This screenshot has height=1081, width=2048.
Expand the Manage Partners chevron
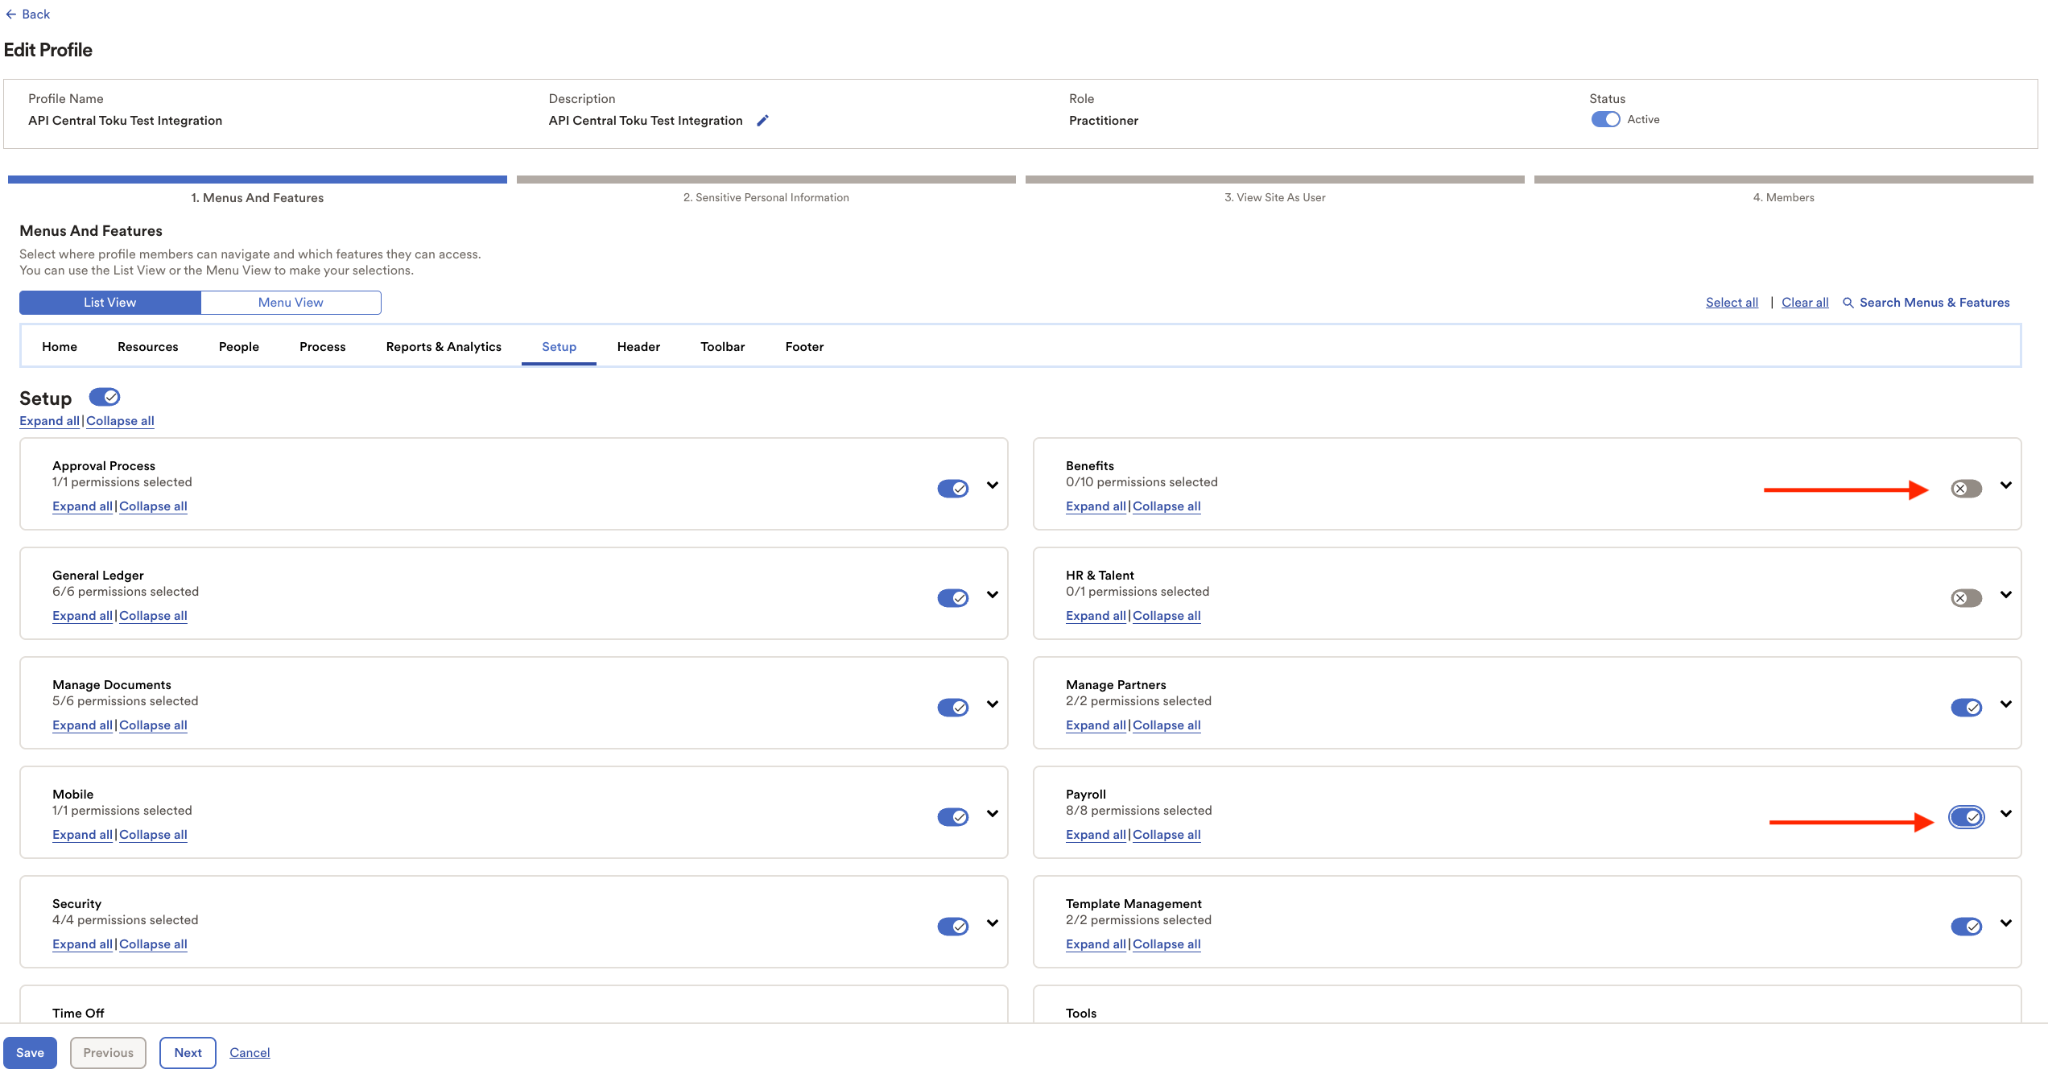(2006, 705)
